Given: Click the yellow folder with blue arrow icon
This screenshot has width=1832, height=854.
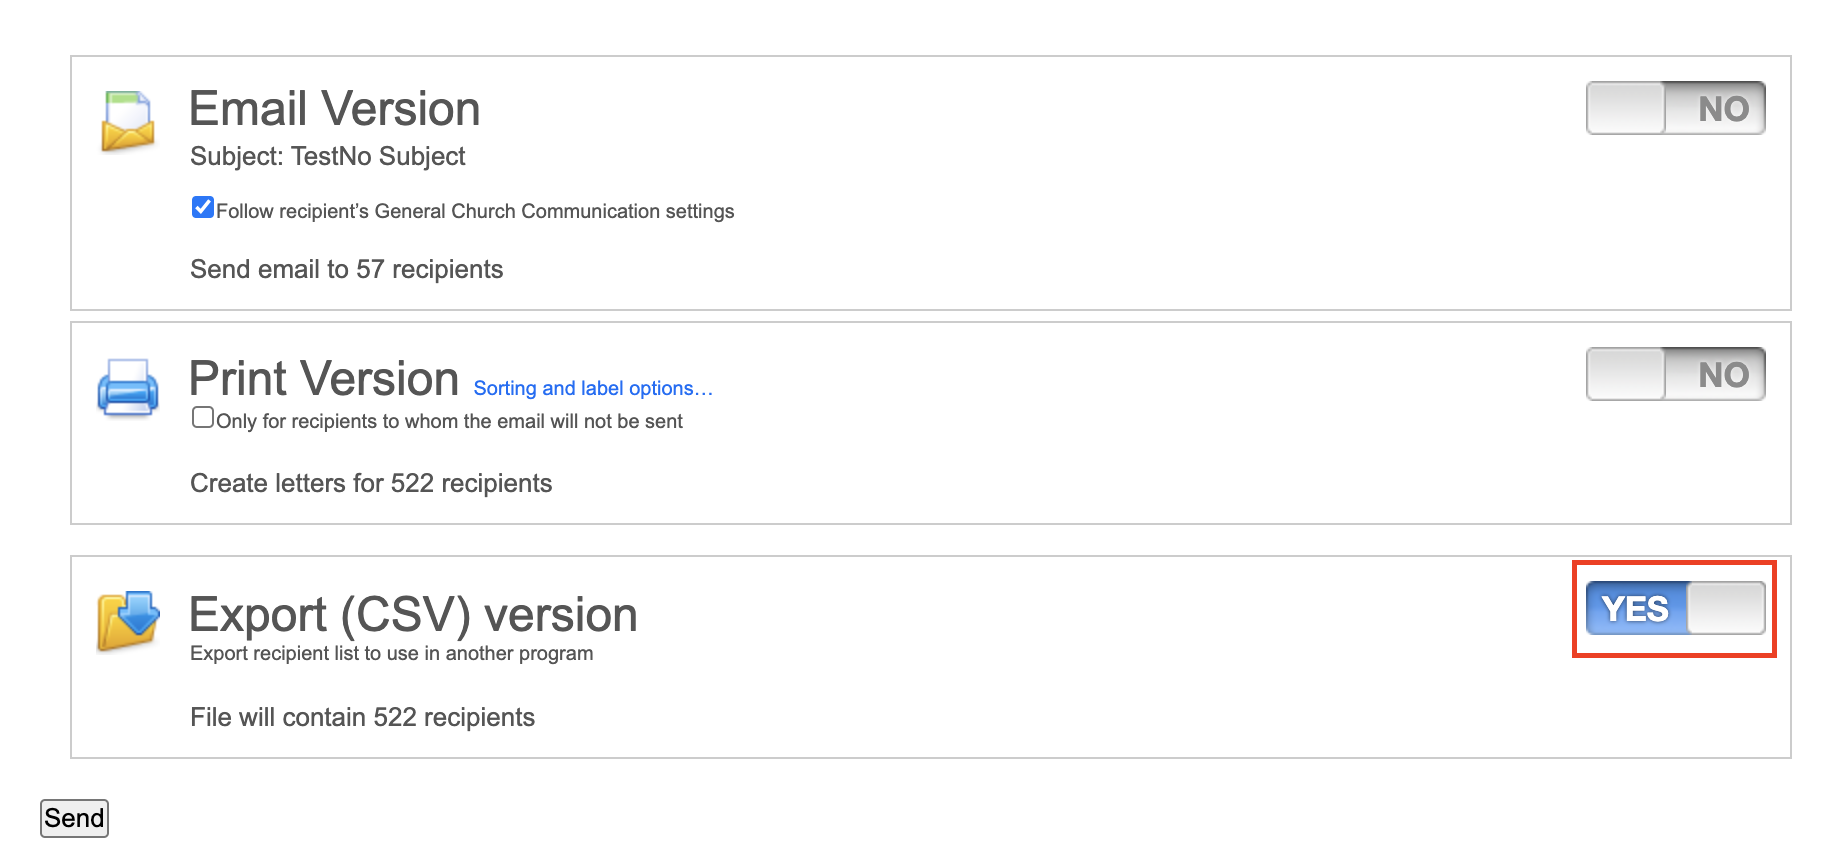Looking at the screenshot, I should [128, 622].
